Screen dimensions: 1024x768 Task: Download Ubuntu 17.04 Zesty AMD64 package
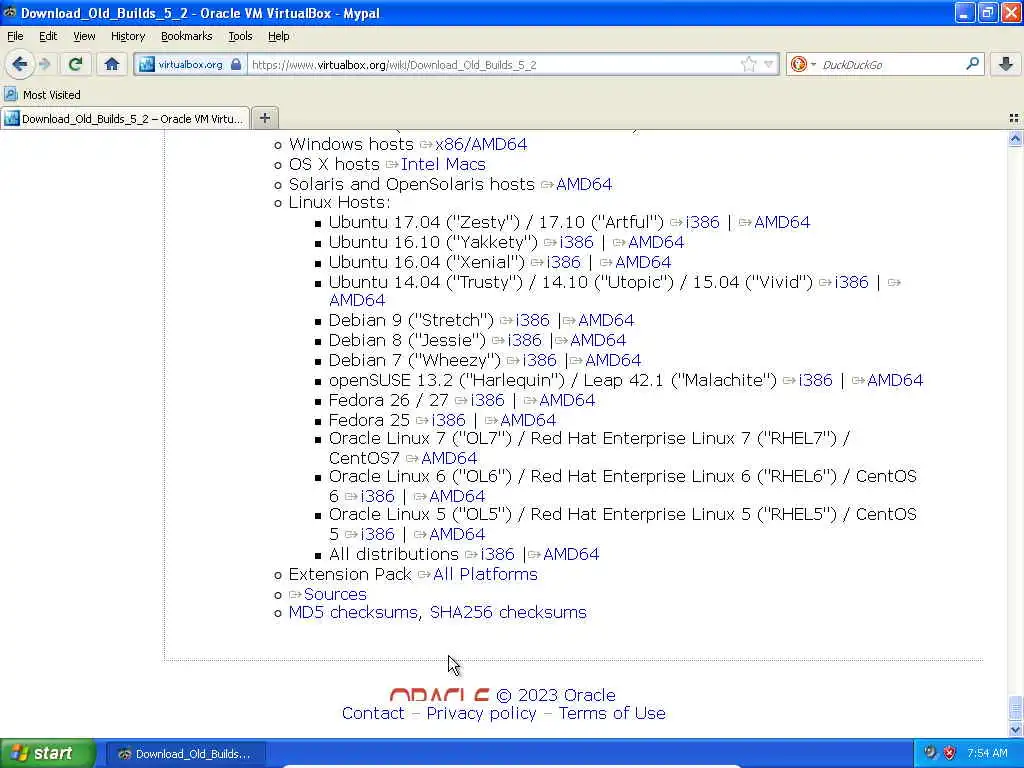pos(782,222)
